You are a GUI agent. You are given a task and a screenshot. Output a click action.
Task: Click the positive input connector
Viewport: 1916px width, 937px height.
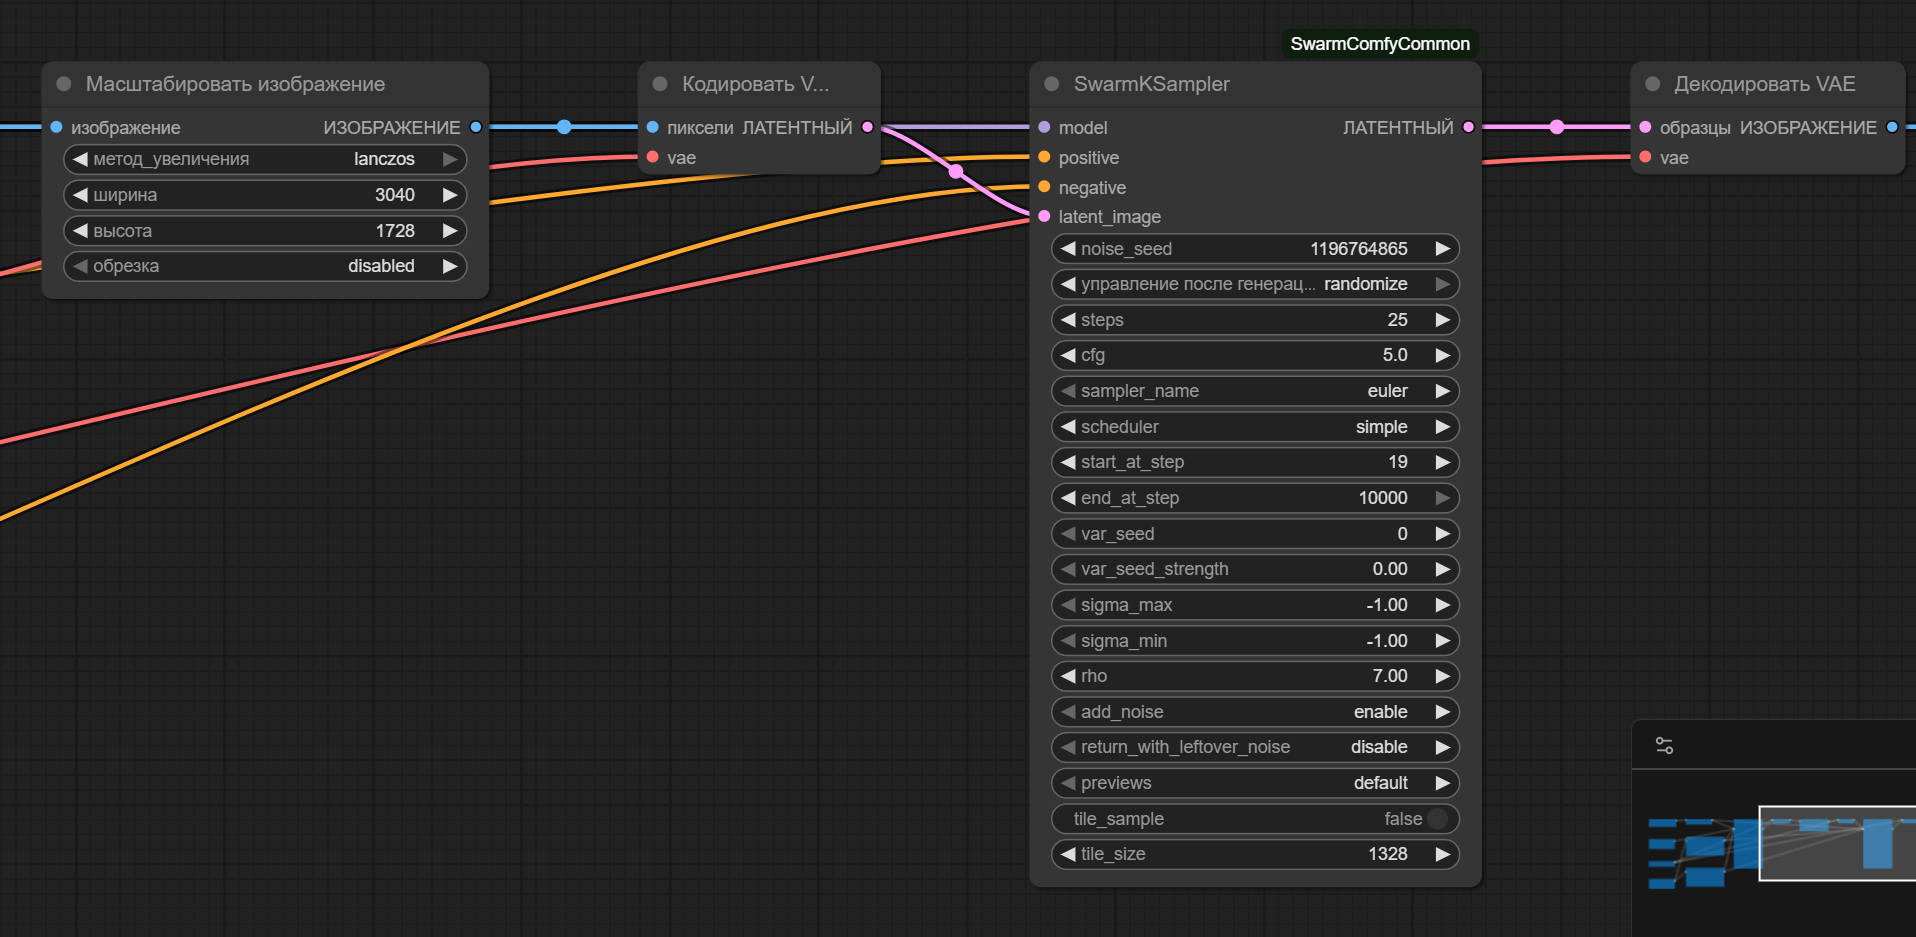pyautogui.click(x=1044, y=158)
